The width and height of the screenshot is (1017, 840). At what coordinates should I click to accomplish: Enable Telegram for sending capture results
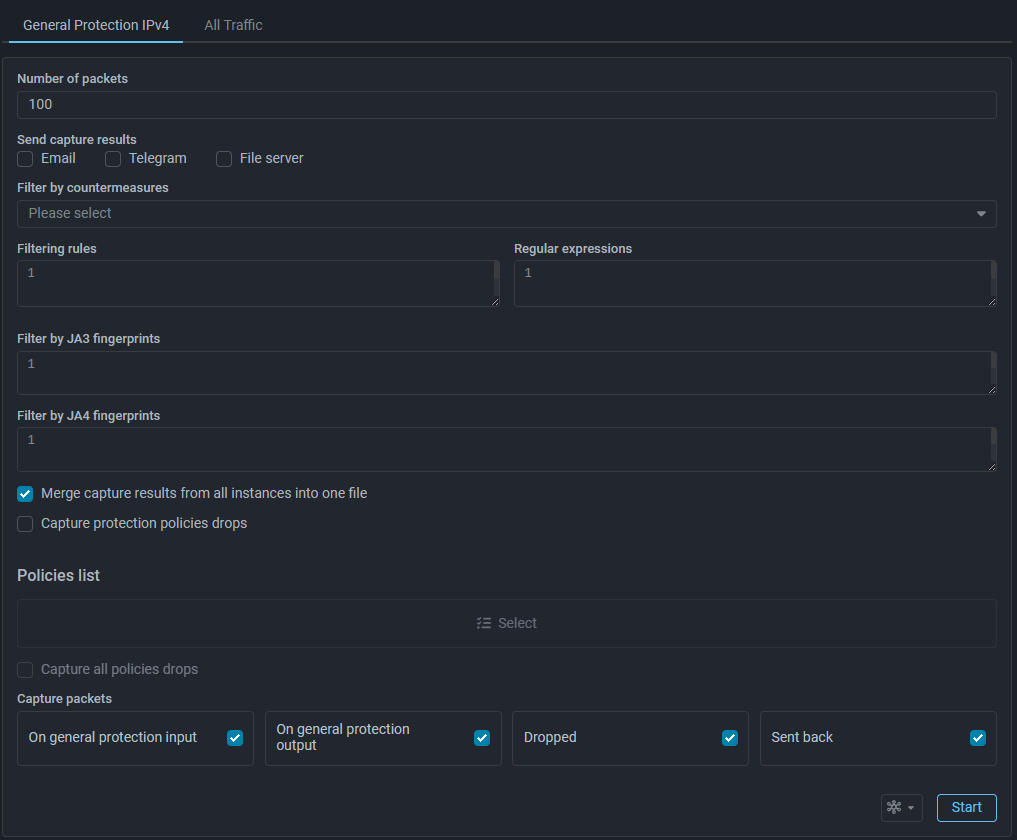(x=113, y=159)
